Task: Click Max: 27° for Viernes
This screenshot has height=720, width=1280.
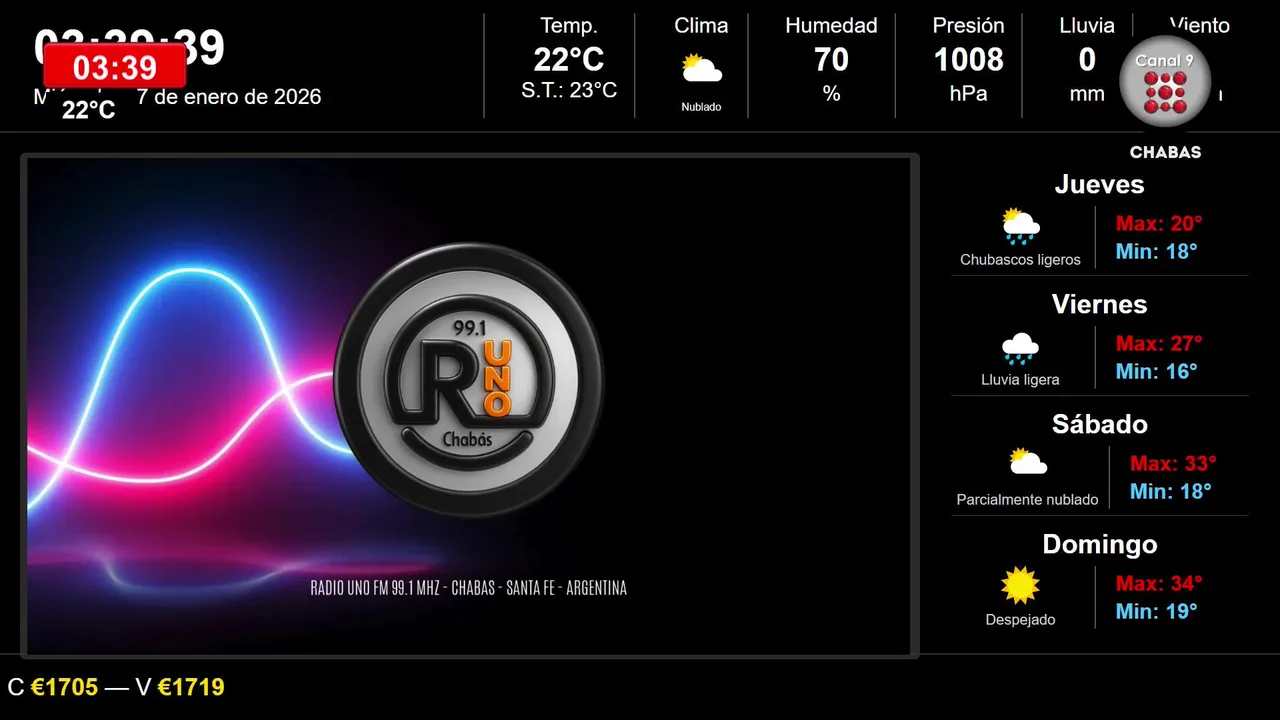Action: pyautogui.click(x=1159, y=343)
